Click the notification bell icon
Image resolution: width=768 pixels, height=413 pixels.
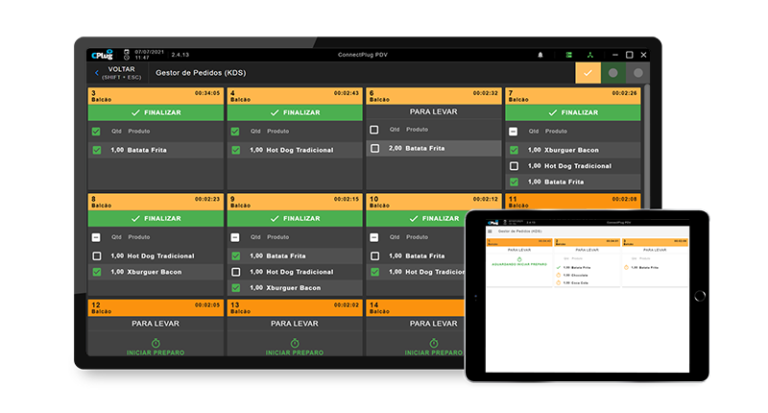coord(541,55)
